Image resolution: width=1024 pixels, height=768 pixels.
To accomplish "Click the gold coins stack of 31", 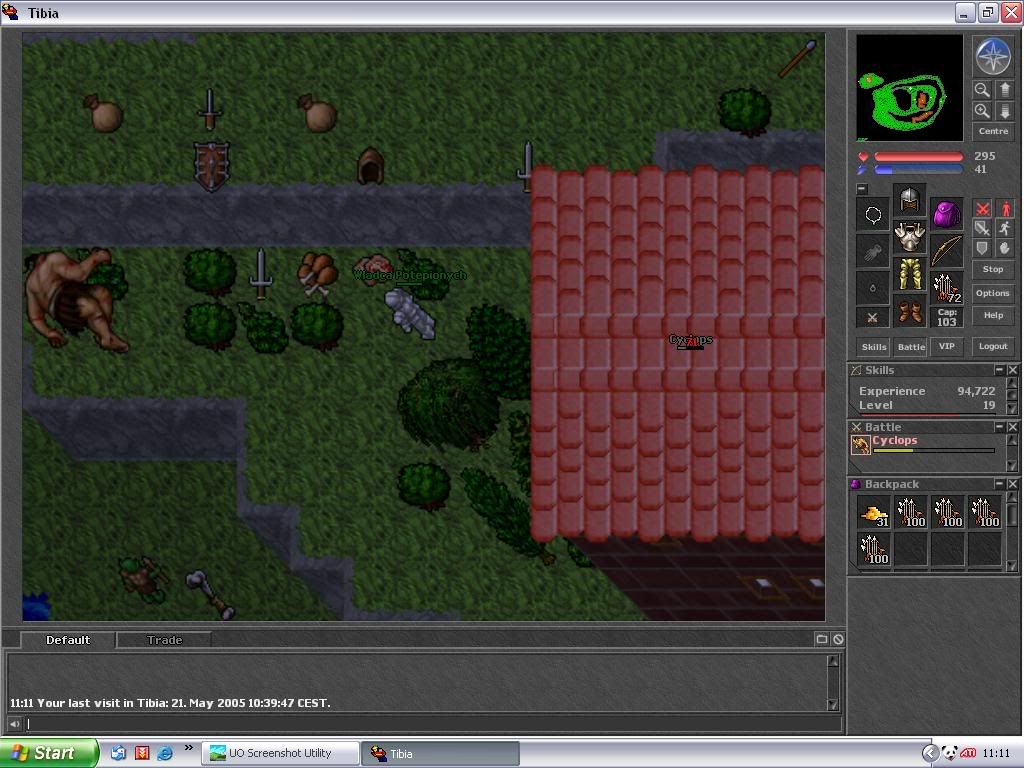I will pos(874,513).
